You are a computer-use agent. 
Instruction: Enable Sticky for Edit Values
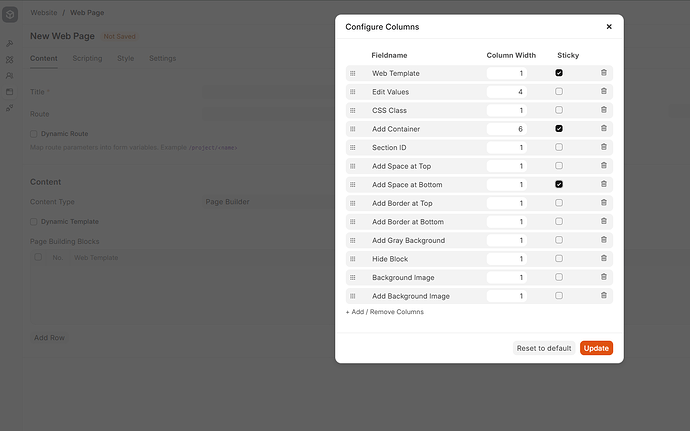coord(559,92)
